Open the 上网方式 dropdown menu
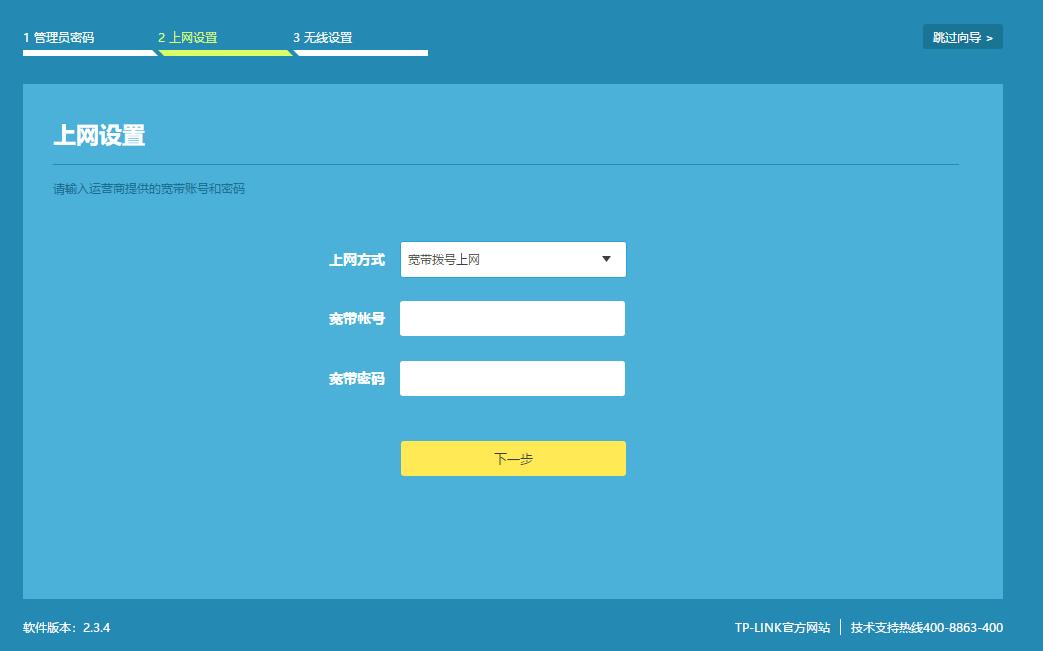 pos(512,259)
